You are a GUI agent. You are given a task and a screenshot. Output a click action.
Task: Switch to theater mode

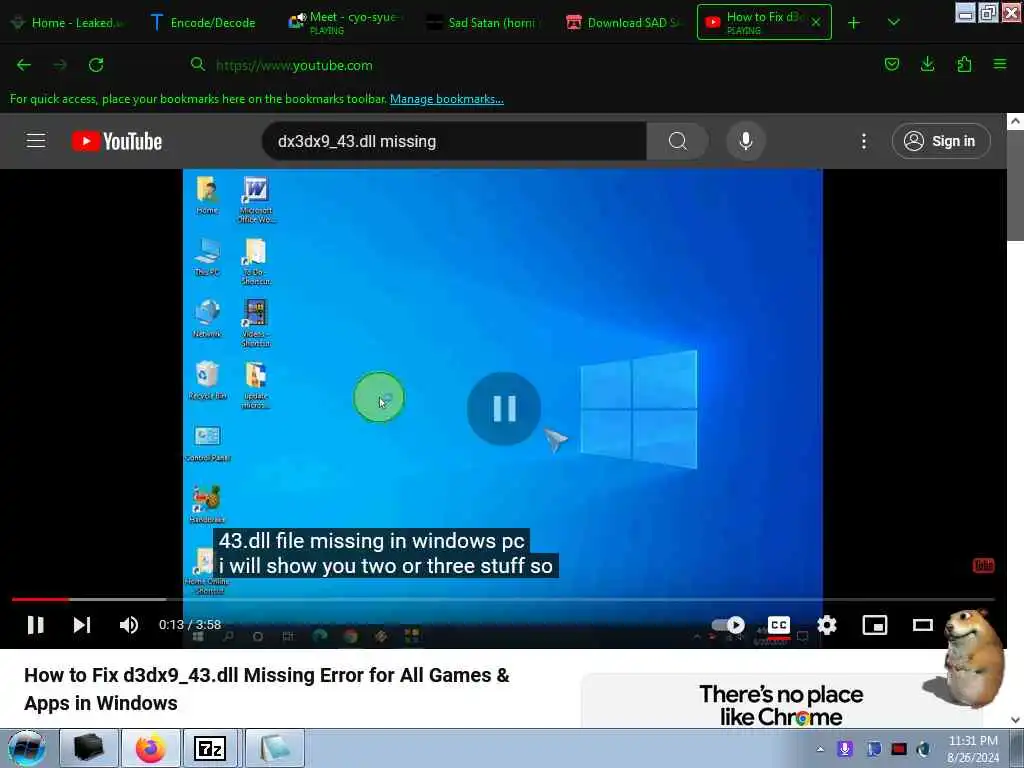(922, 625)
